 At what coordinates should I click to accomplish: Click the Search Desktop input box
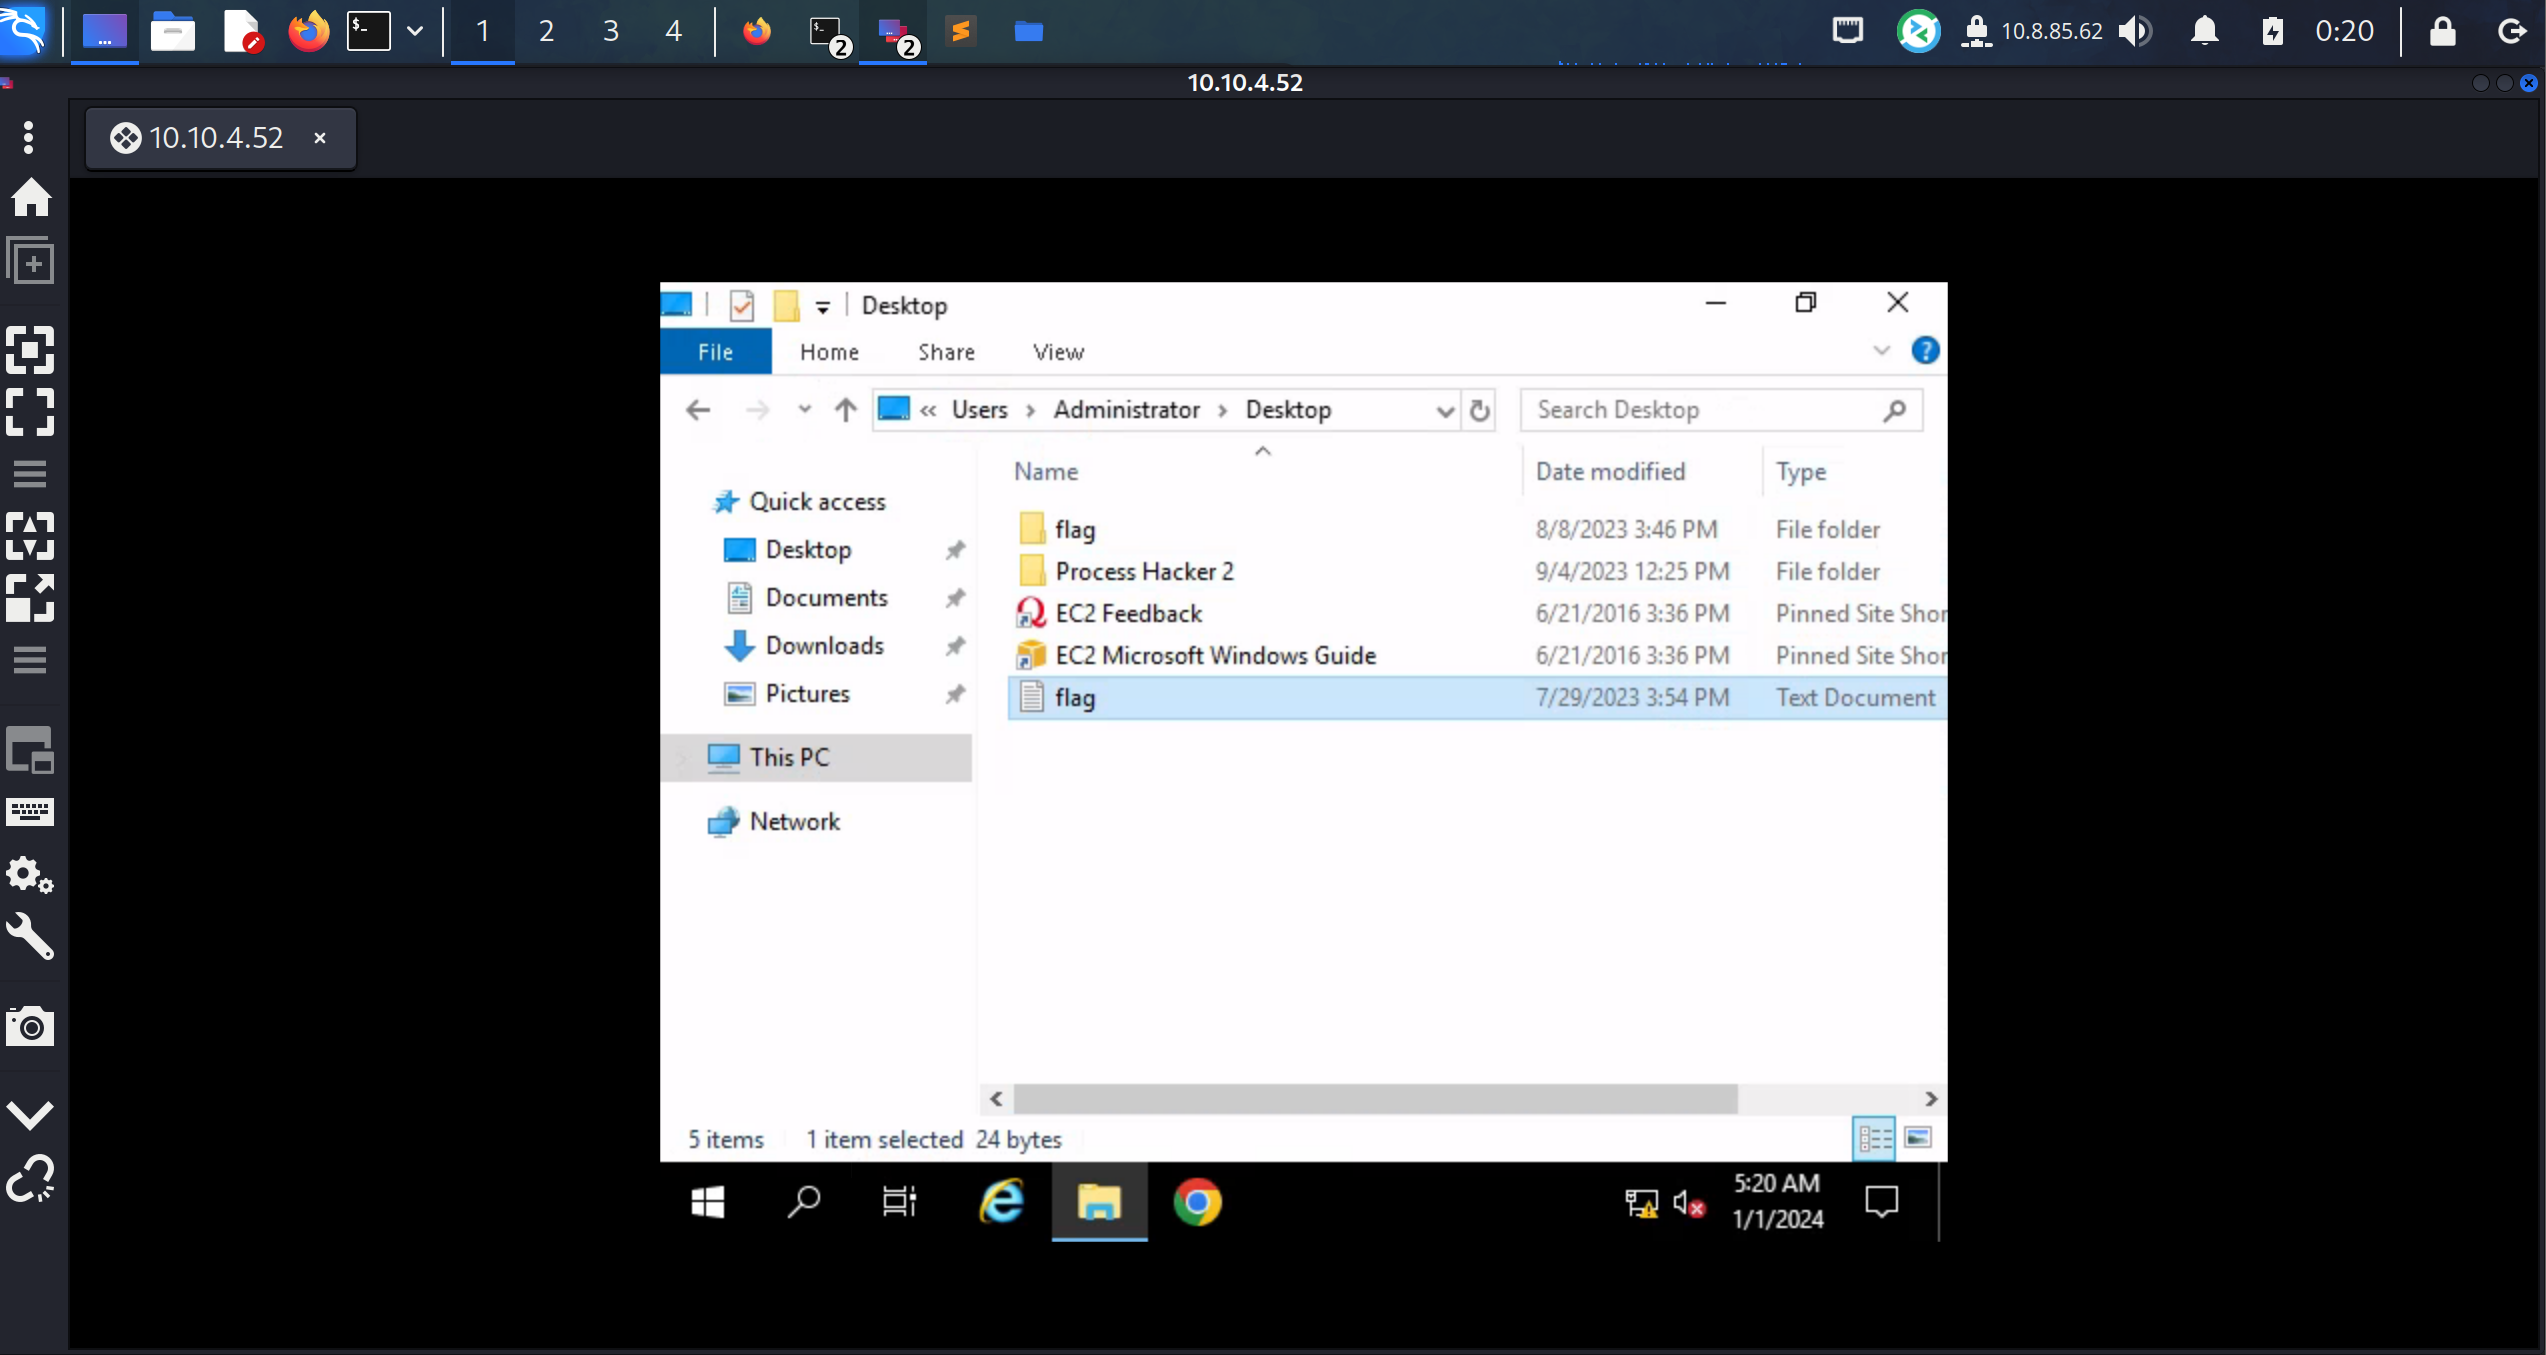(x=1700, y=410)
